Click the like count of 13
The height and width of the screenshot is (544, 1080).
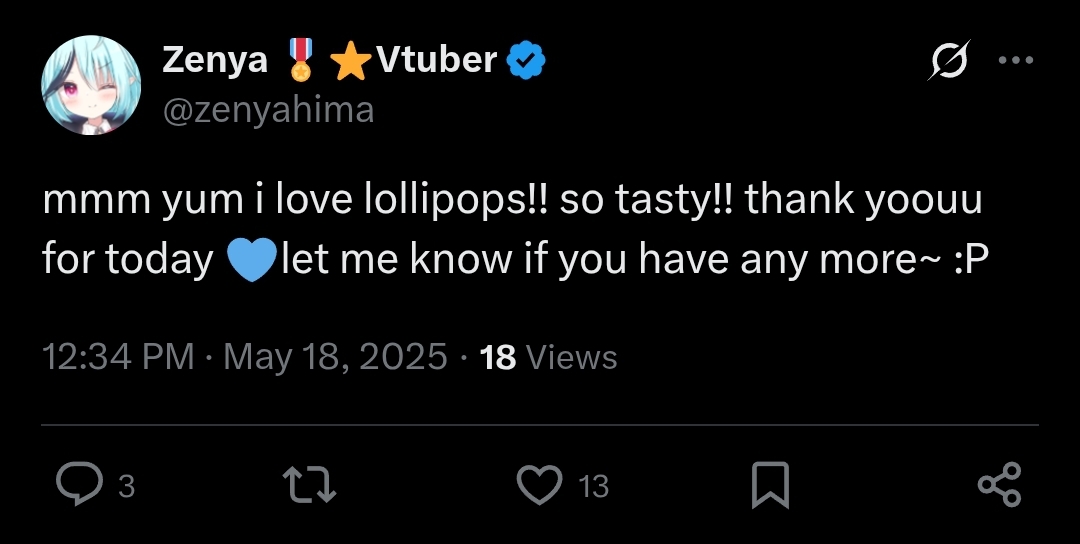coord(593,487)
